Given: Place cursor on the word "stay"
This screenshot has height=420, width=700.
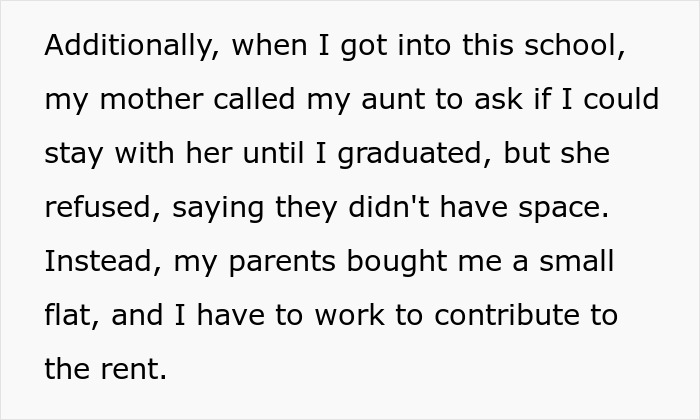Looking at the screenshot, I should click(x=77, y=156).
